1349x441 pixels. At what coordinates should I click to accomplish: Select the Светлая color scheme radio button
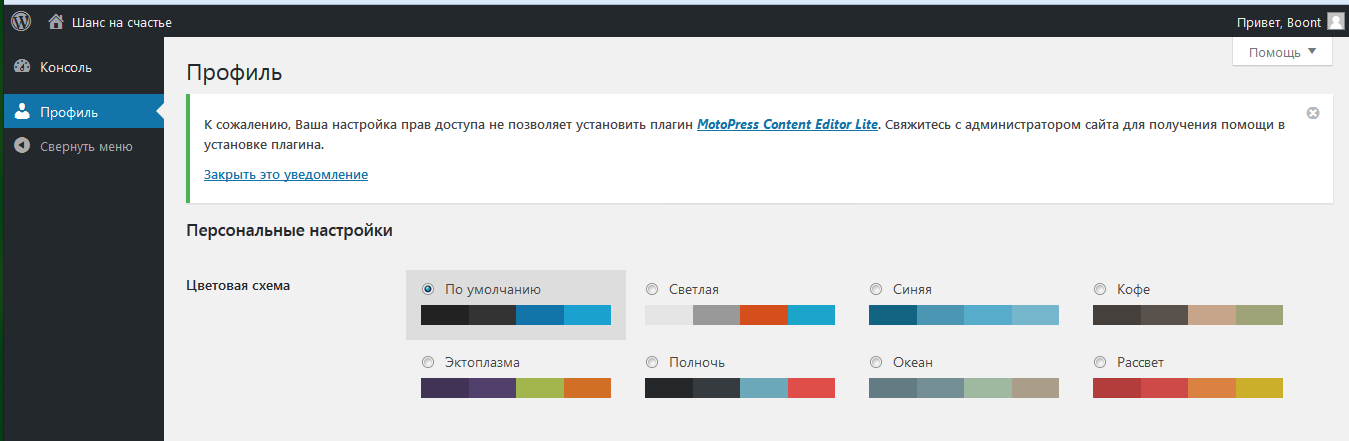652,289
